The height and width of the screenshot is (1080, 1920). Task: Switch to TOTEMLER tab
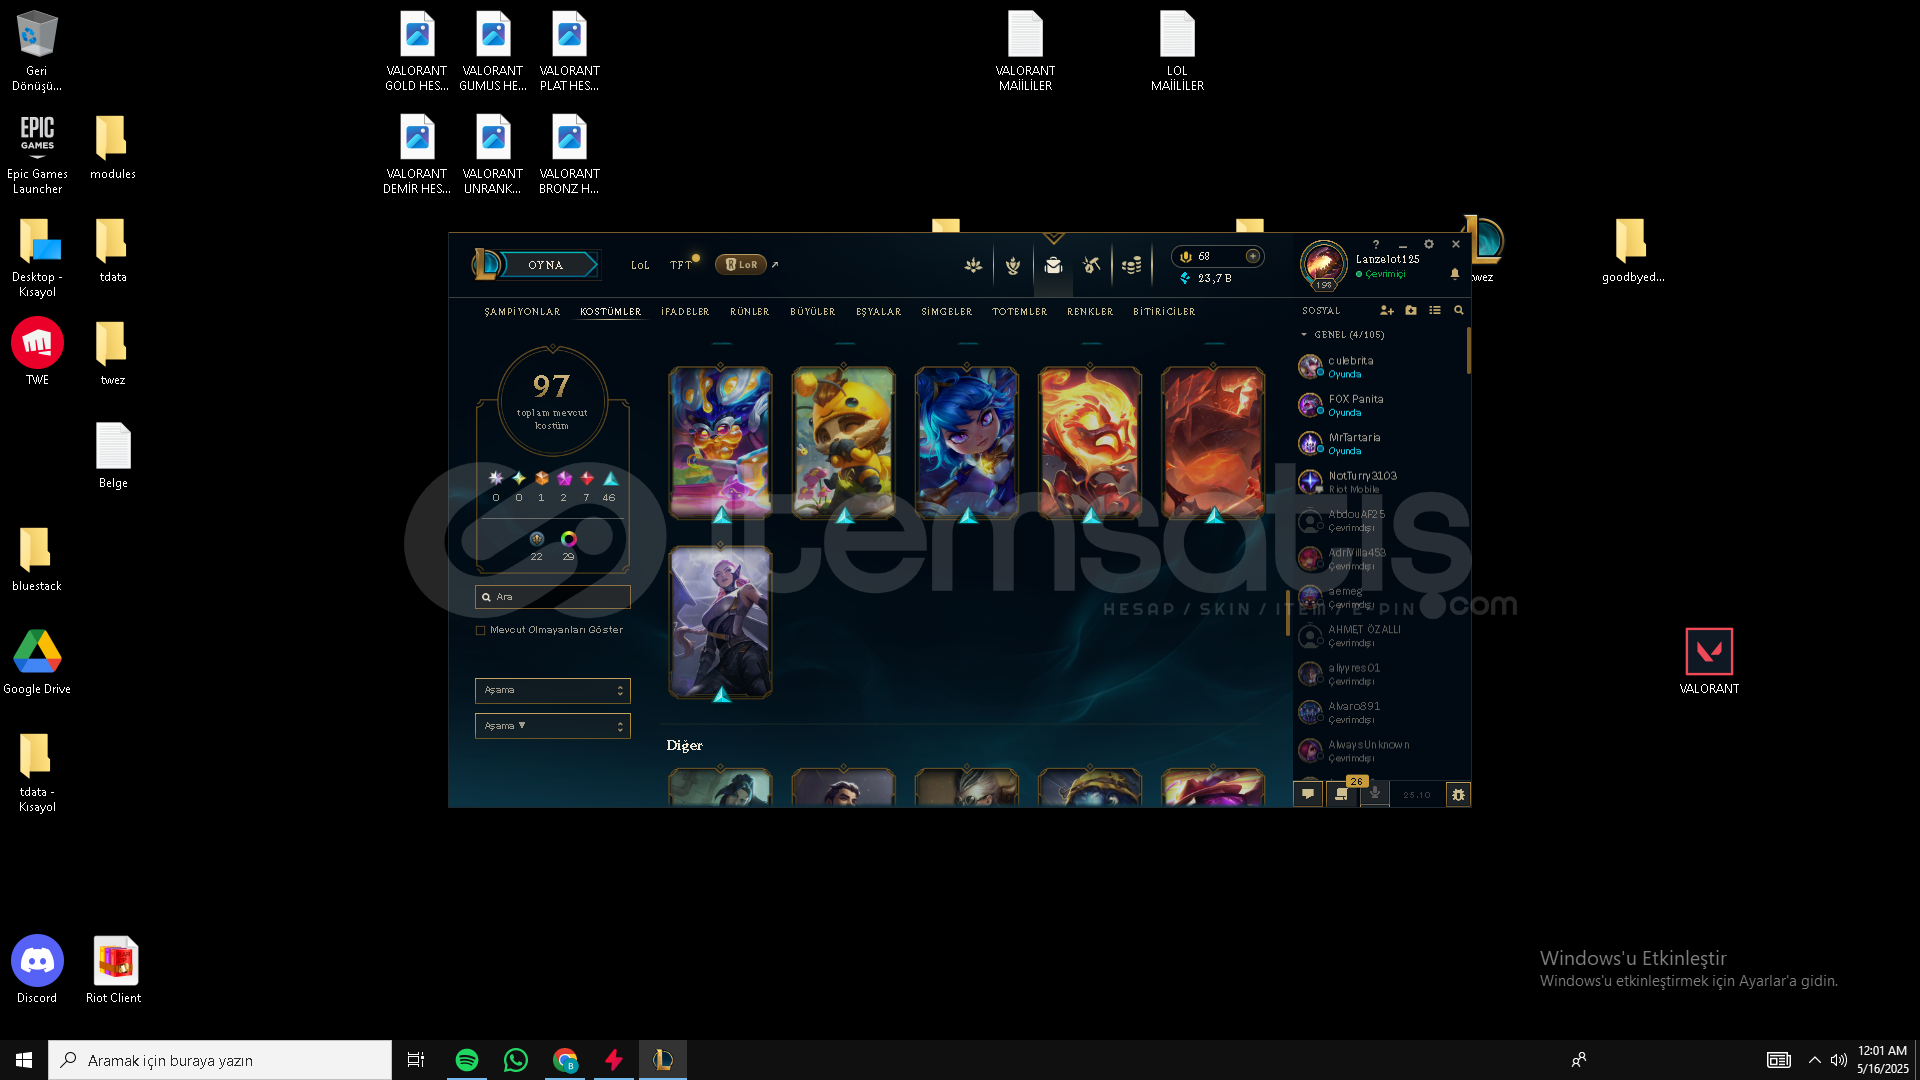1020,312
